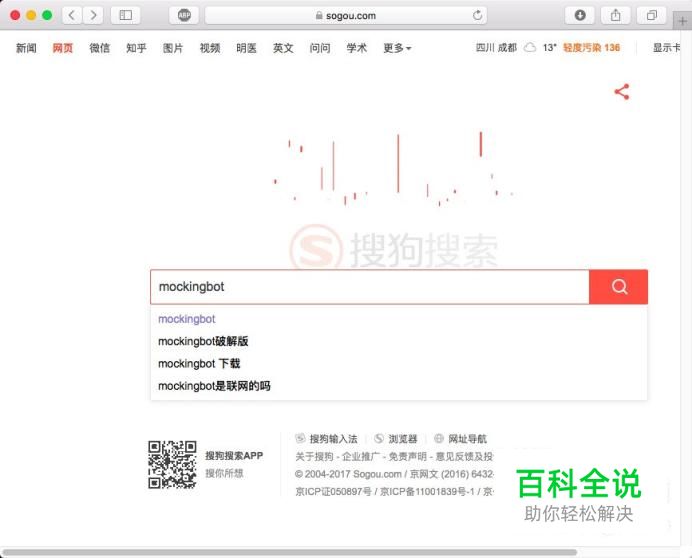Open the Safari downloads icon

(x=580, y=15)
